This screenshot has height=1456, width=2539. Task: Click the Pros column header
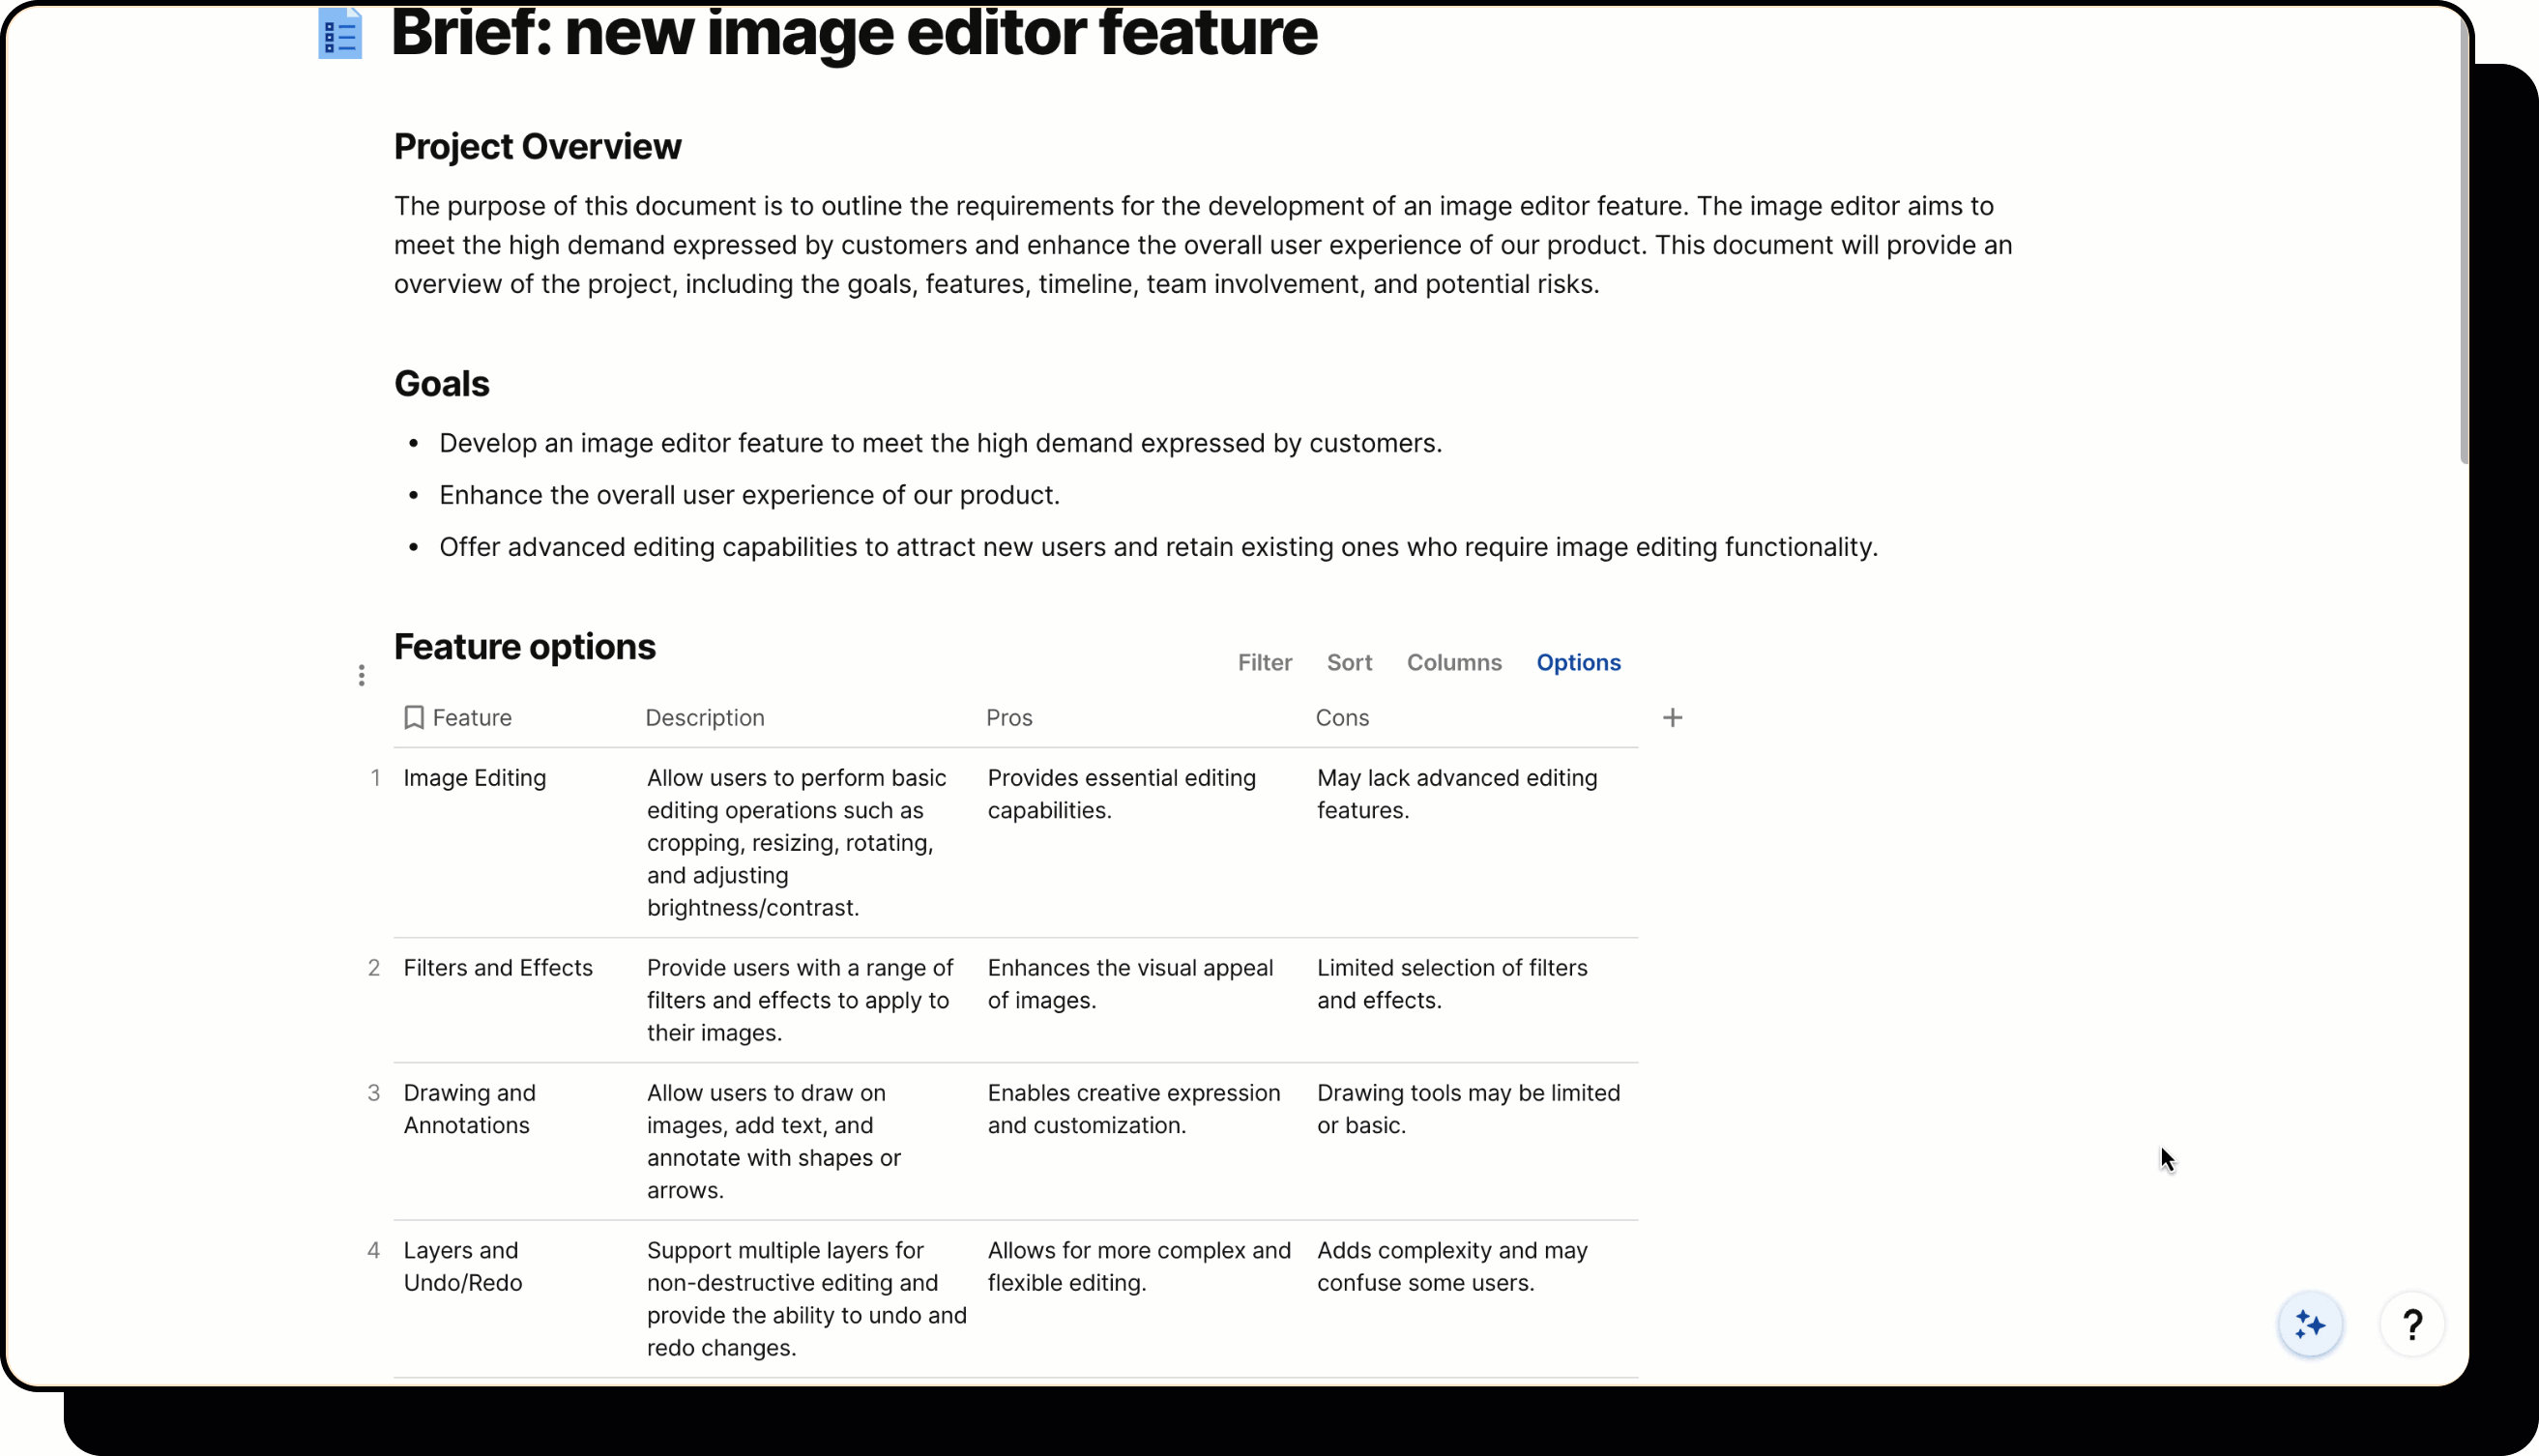(1009, 718)
